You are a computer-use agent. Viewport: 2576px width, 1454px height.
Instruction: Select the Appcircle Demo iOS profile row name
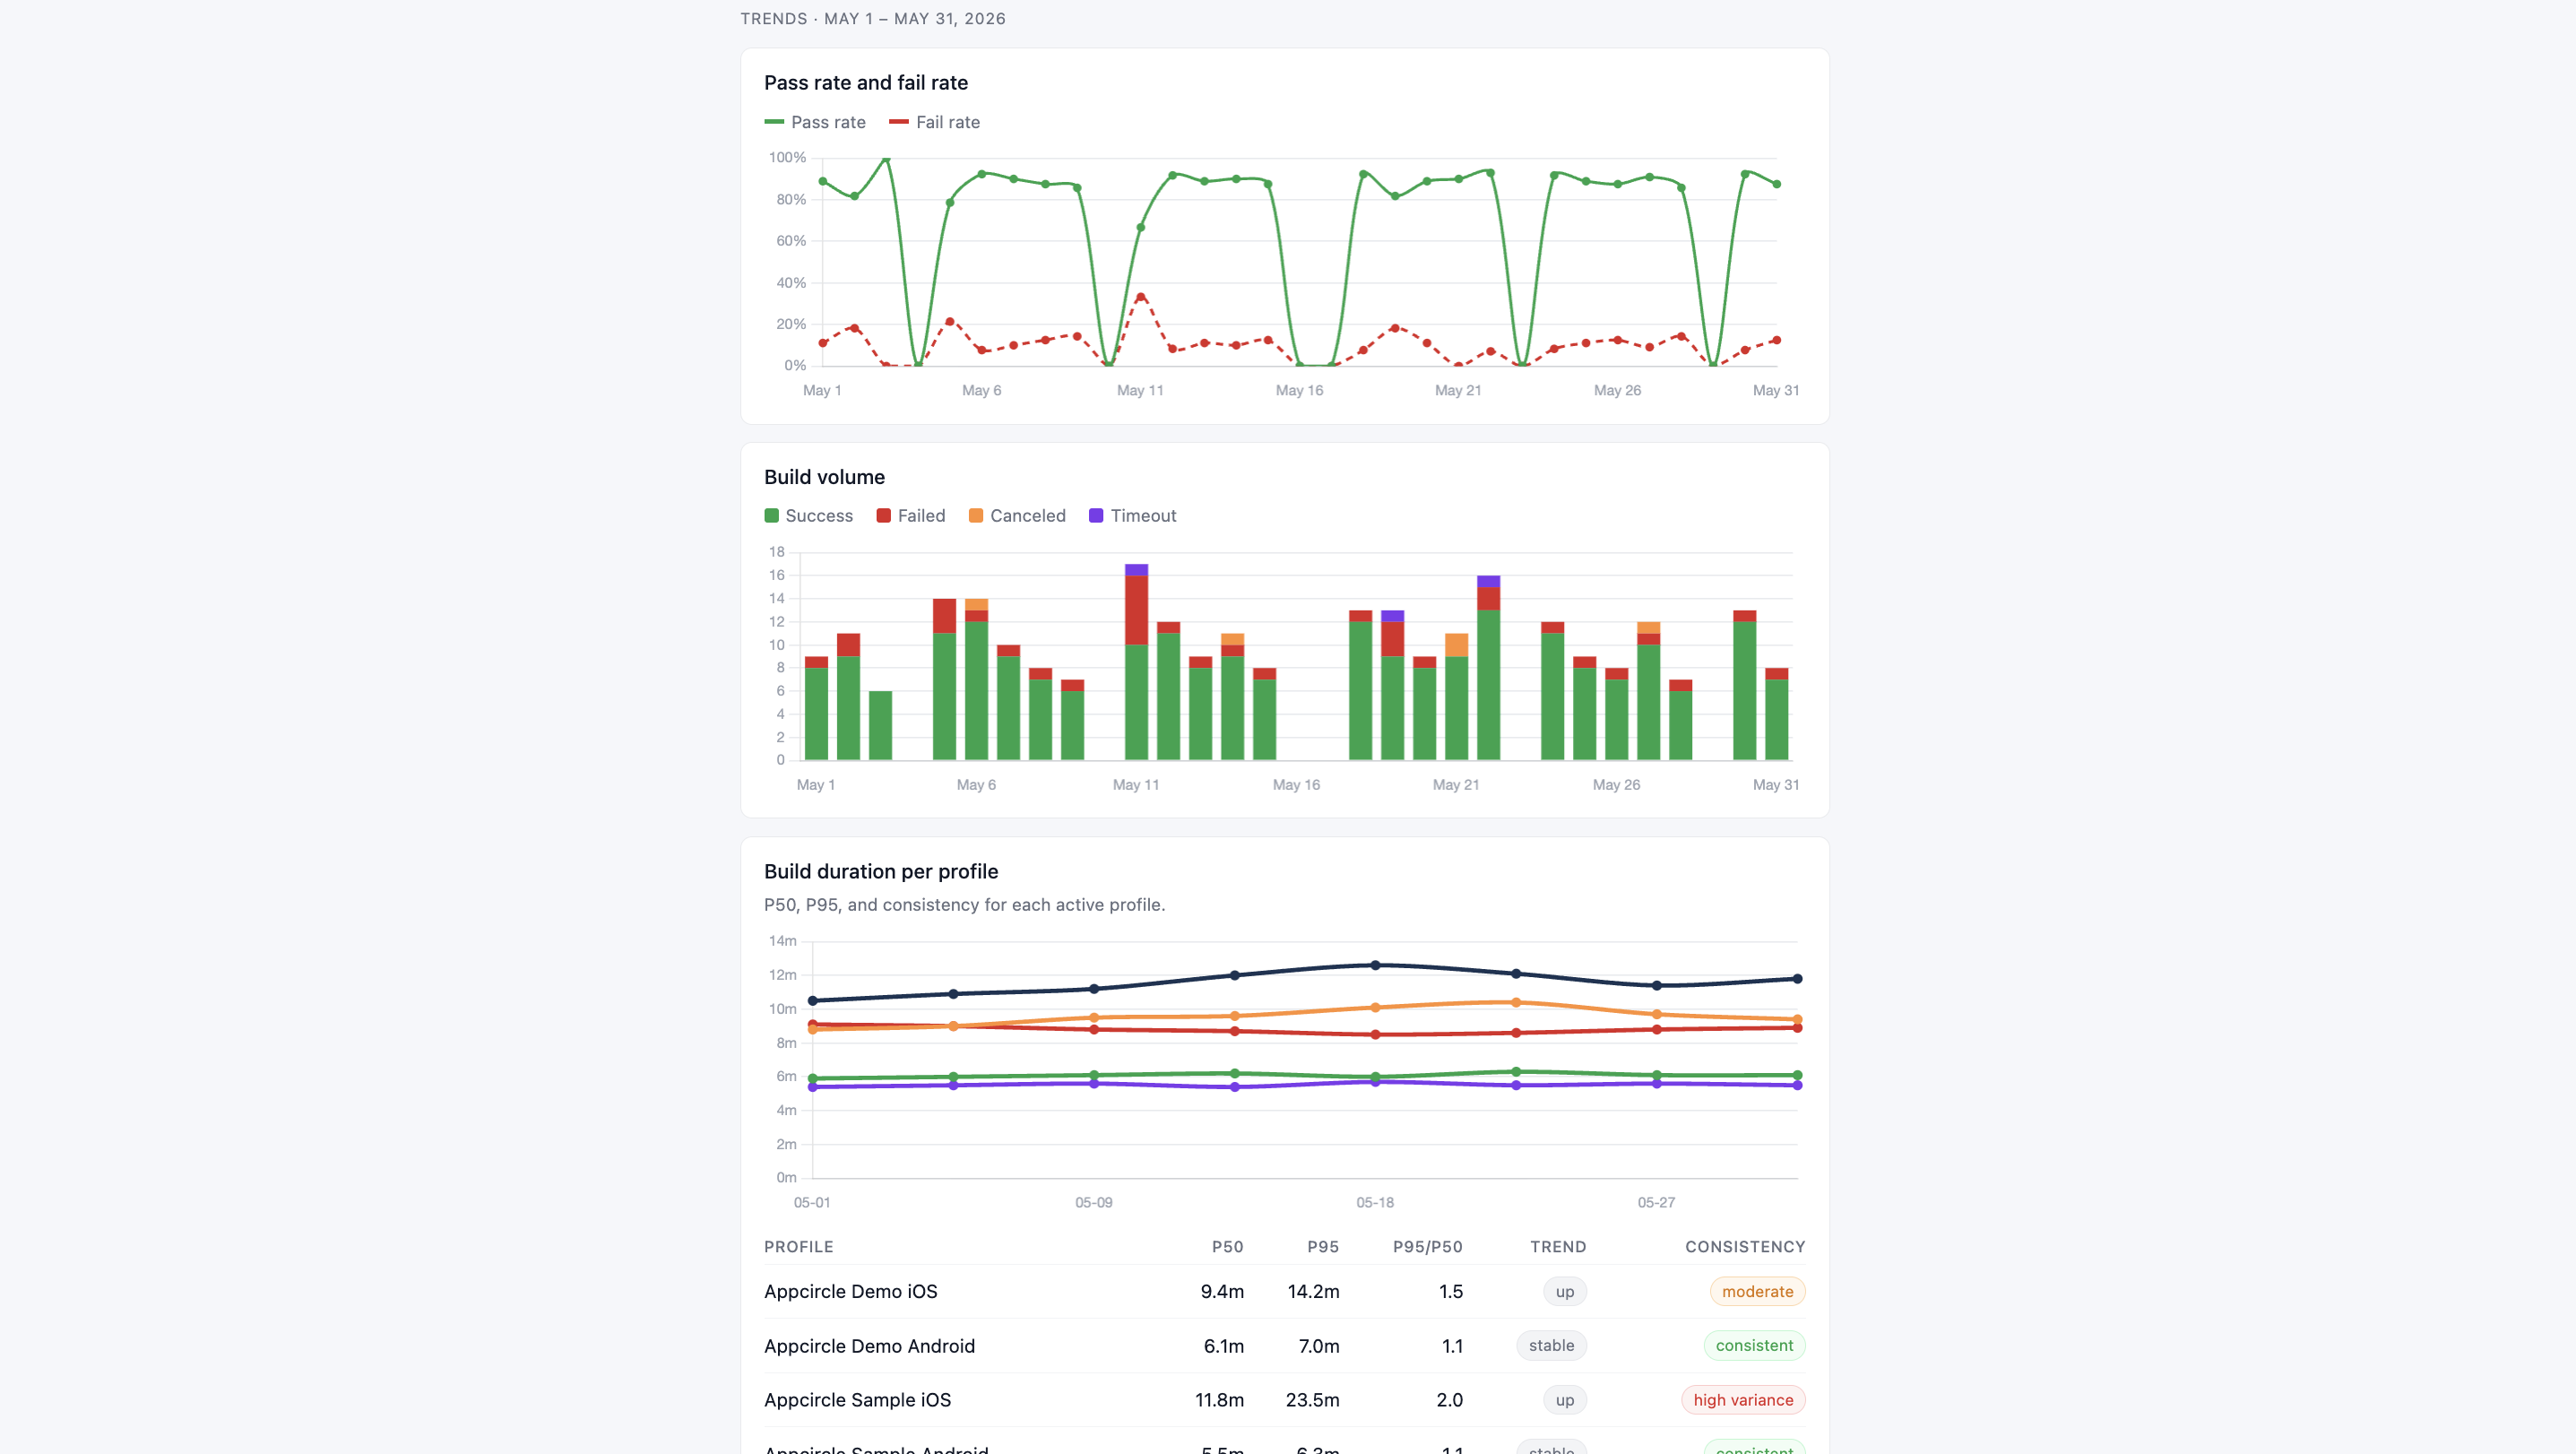(851, 1292)
